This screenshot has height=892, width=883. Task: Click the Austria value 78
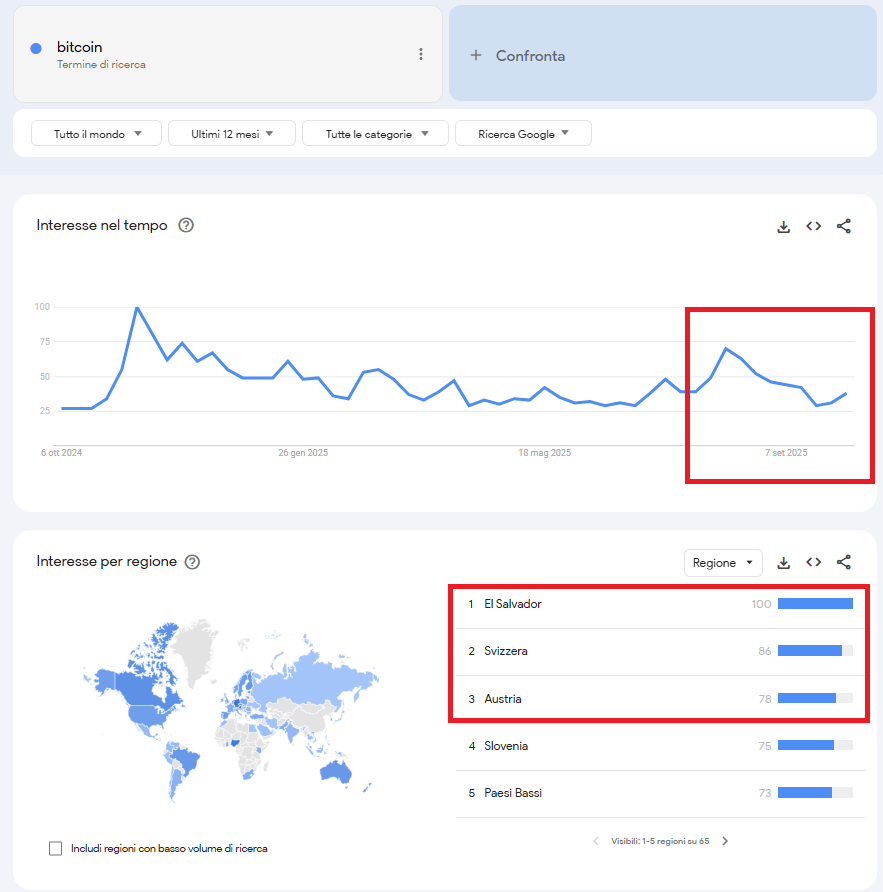pos(765,699)
